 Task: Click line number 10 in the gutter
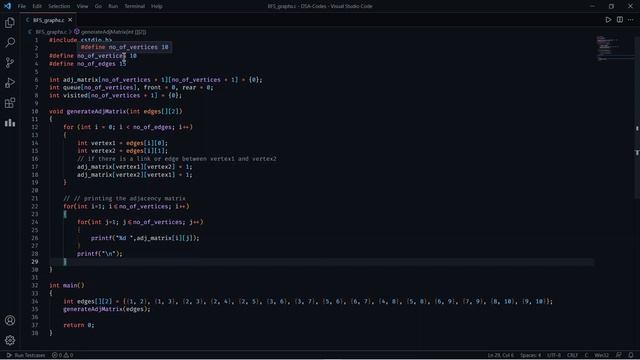[x=35, y=111]
